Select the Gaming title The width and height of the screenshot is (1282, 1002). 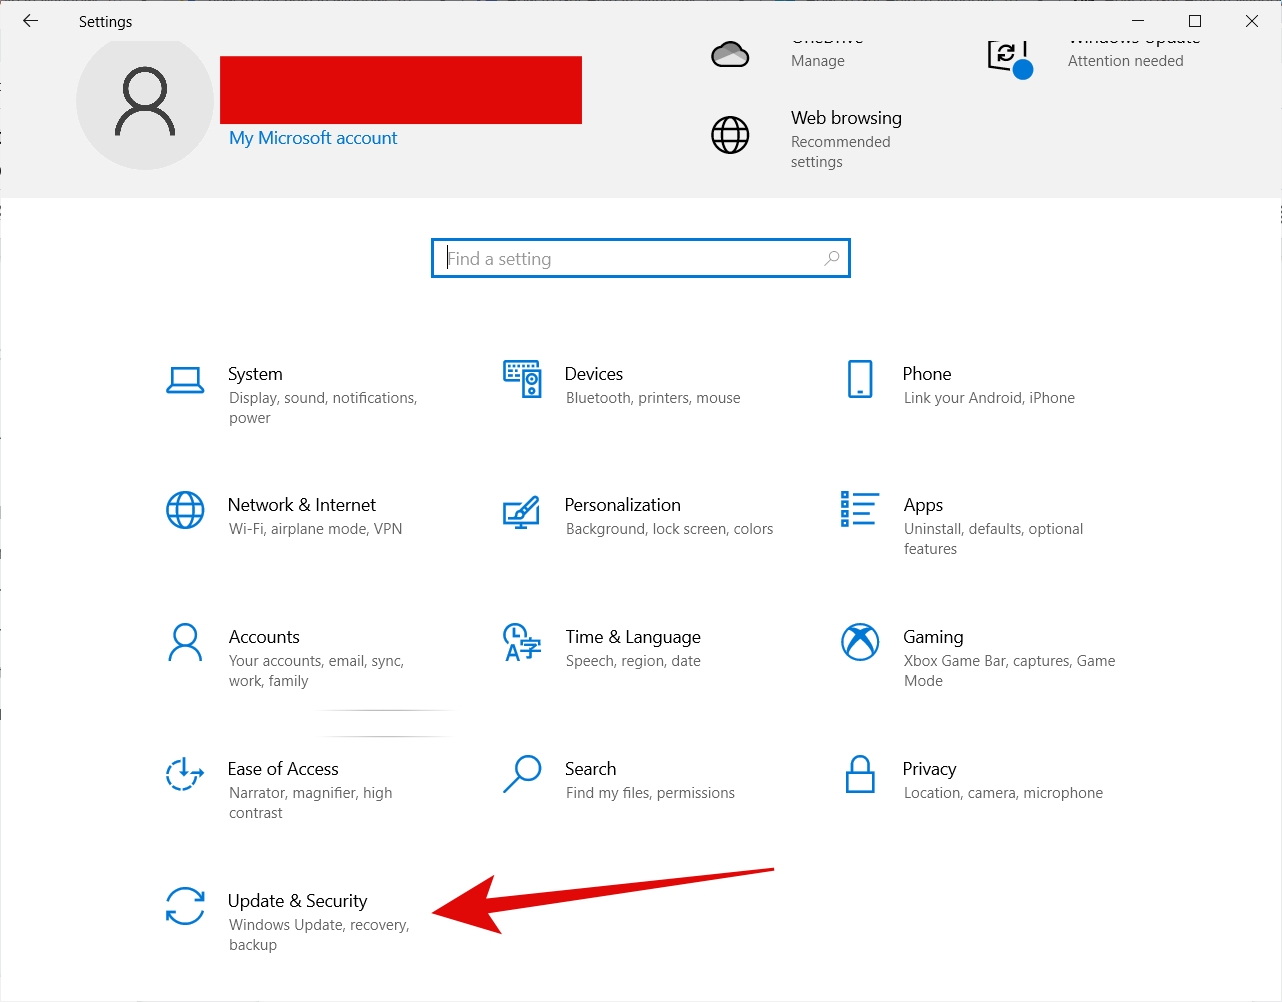click(933, 637)
